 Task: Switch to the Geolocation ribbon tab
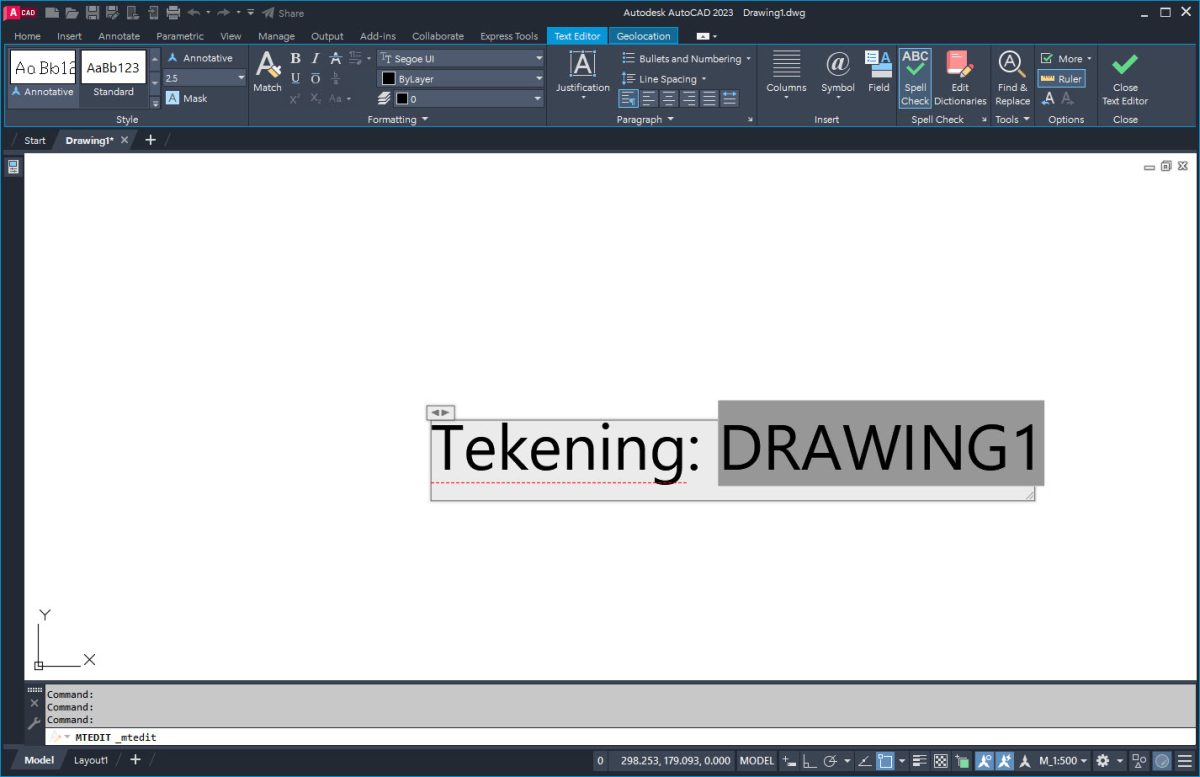pos(643,35)
